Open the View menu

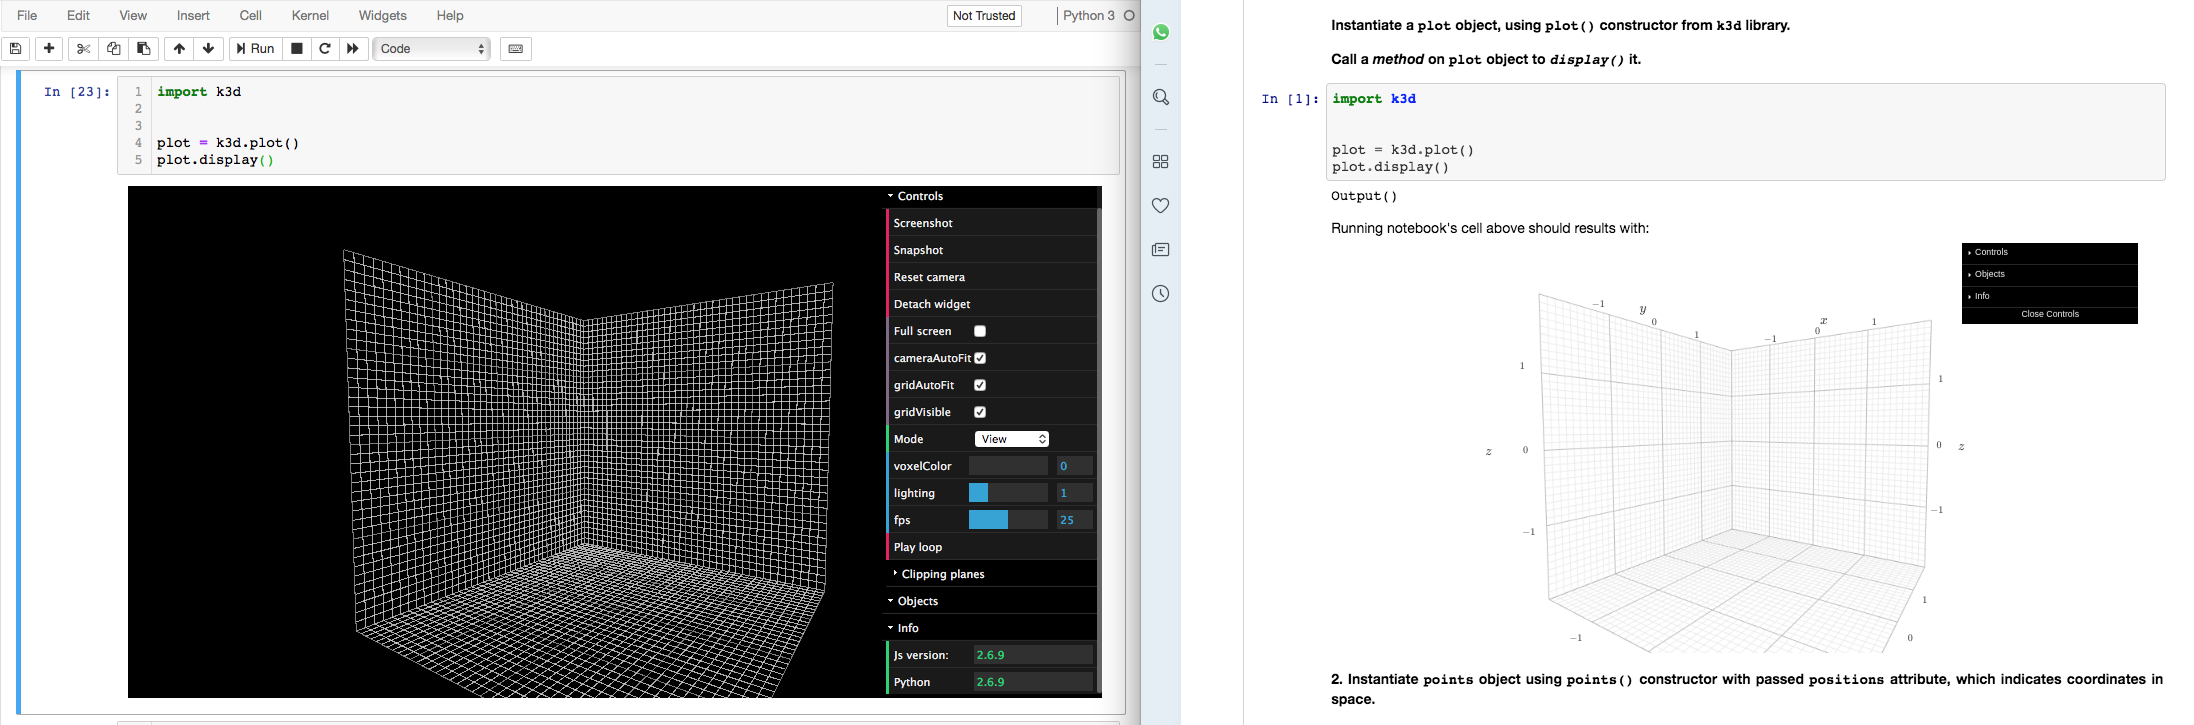(x=133, y=15)
